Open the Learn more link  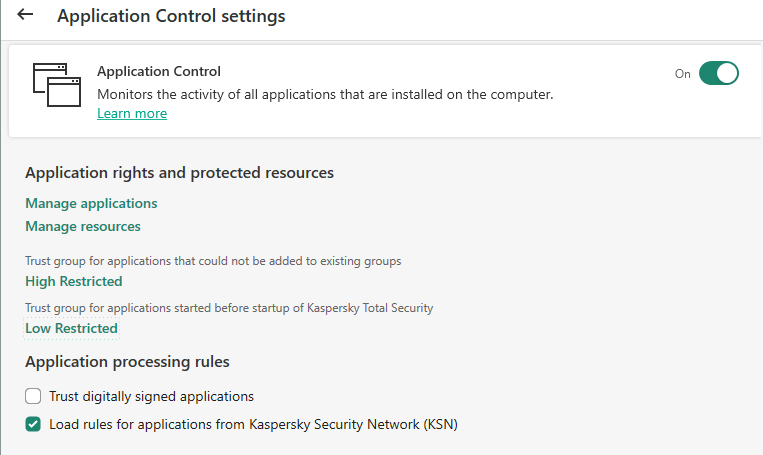131,113
